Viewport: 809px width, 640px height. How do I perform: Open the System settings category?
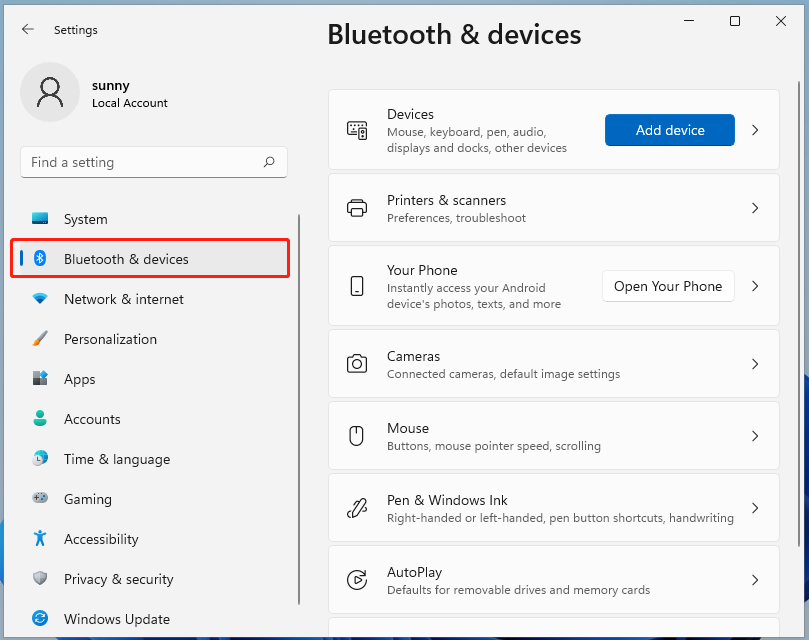(86, 219)
